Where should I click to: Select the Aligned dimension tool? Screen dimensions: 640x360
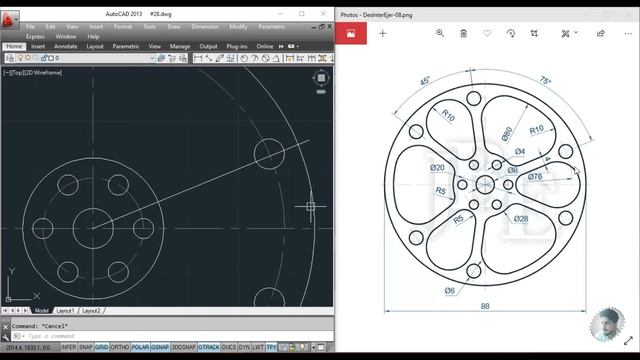point(209,58)
